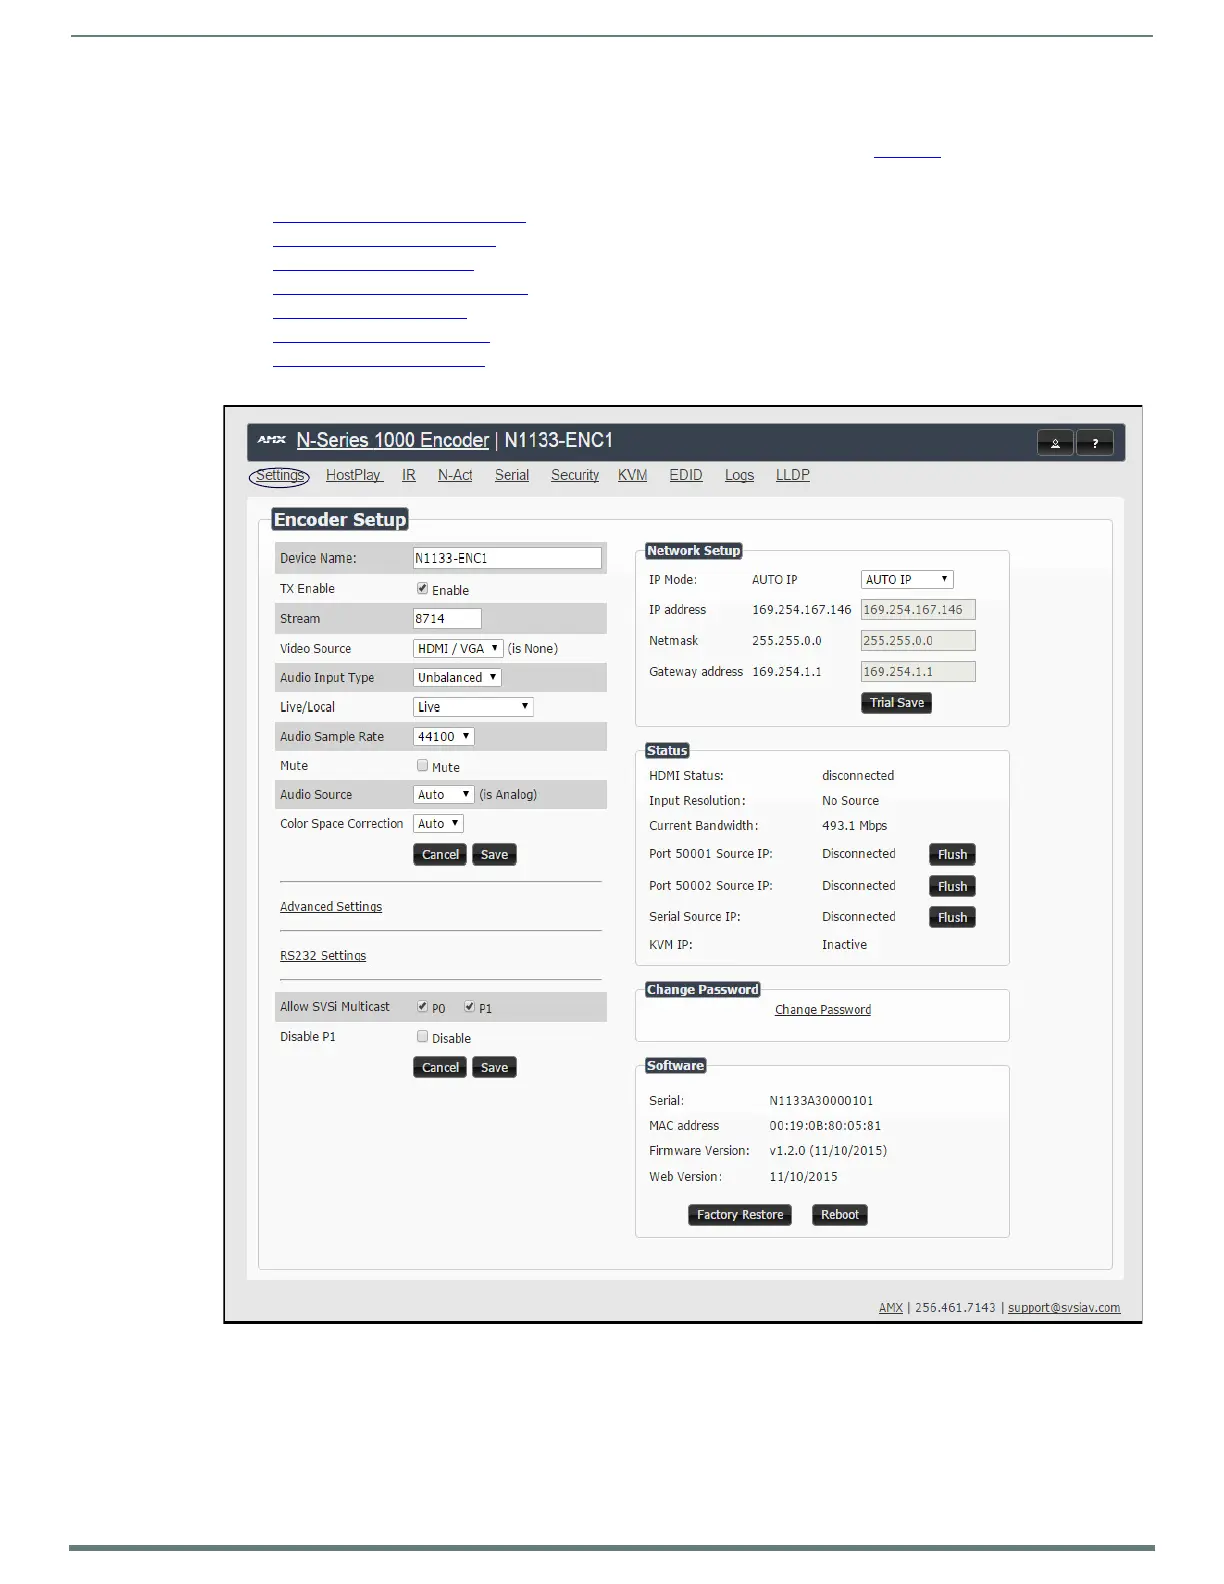Click Cancel under Disable P1
Screen dimensions: 1224x1584
coord(440,1068)
